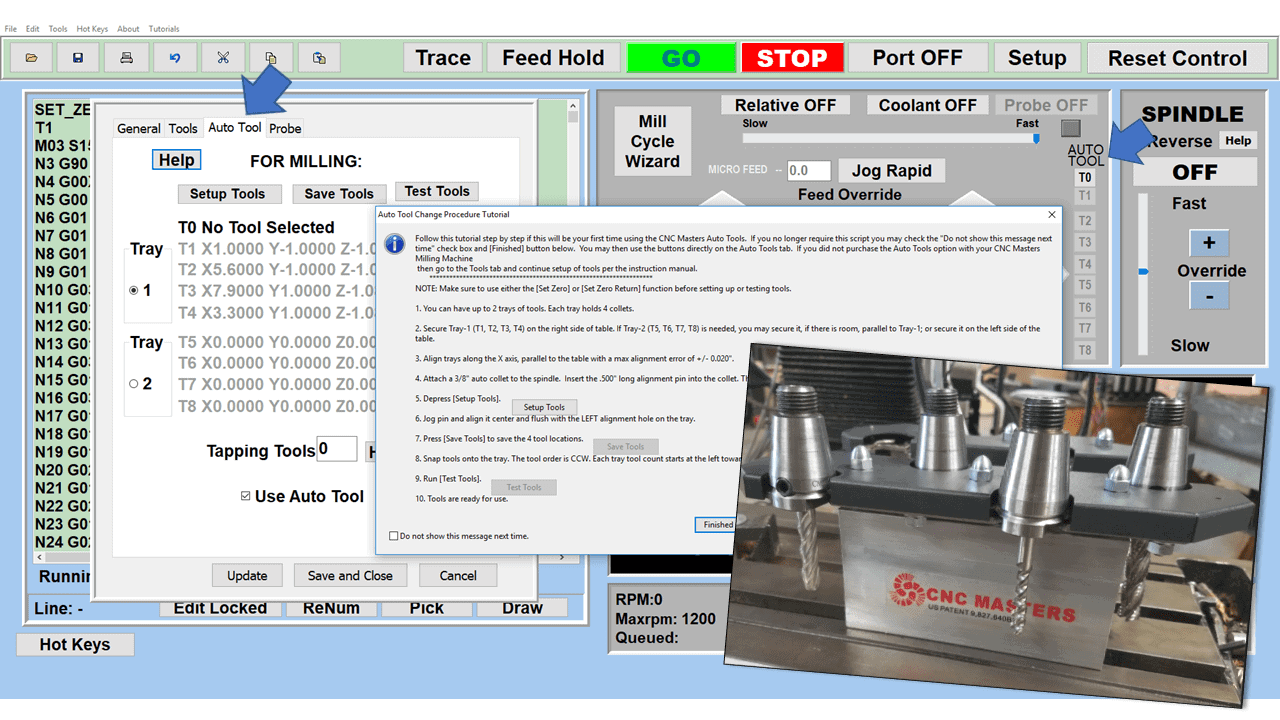Click Test Tools in the Auto Tool tab
This screenshot has height=720, width=1280.
437,191
